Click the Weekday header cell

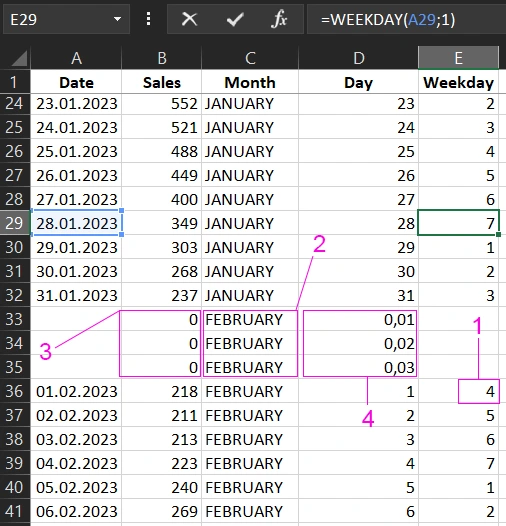click(x=458, y=82)
